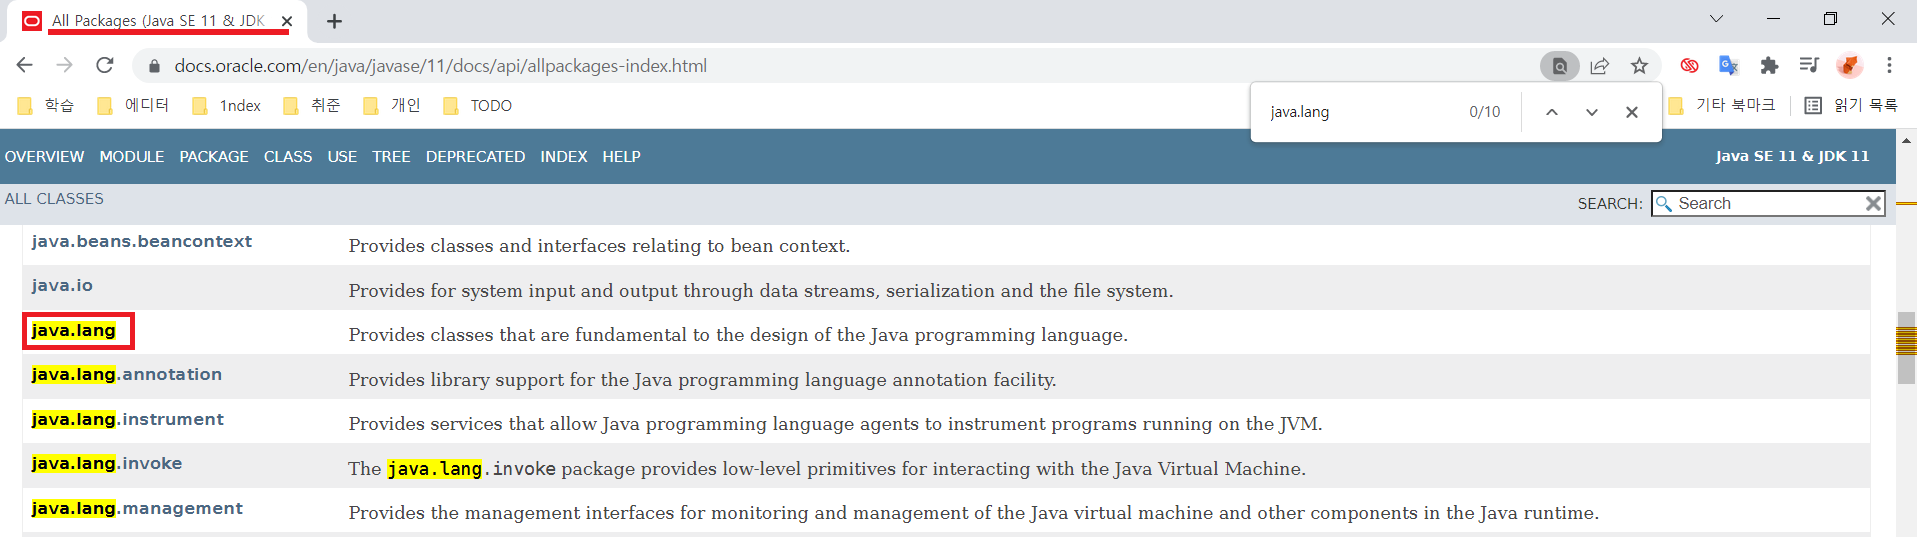
Task: Click the site lock icon in address bar
Action: point(154,66)
